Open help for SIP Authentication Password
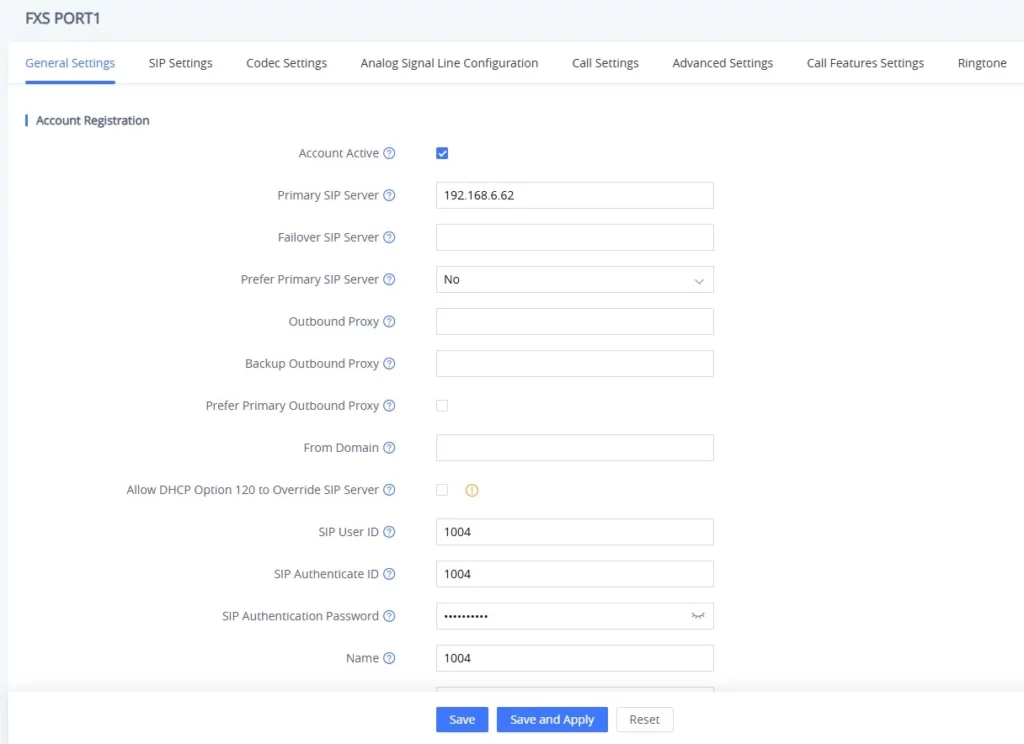The height and width of the screenshot is (744, 1024). (x=389, y=616)
